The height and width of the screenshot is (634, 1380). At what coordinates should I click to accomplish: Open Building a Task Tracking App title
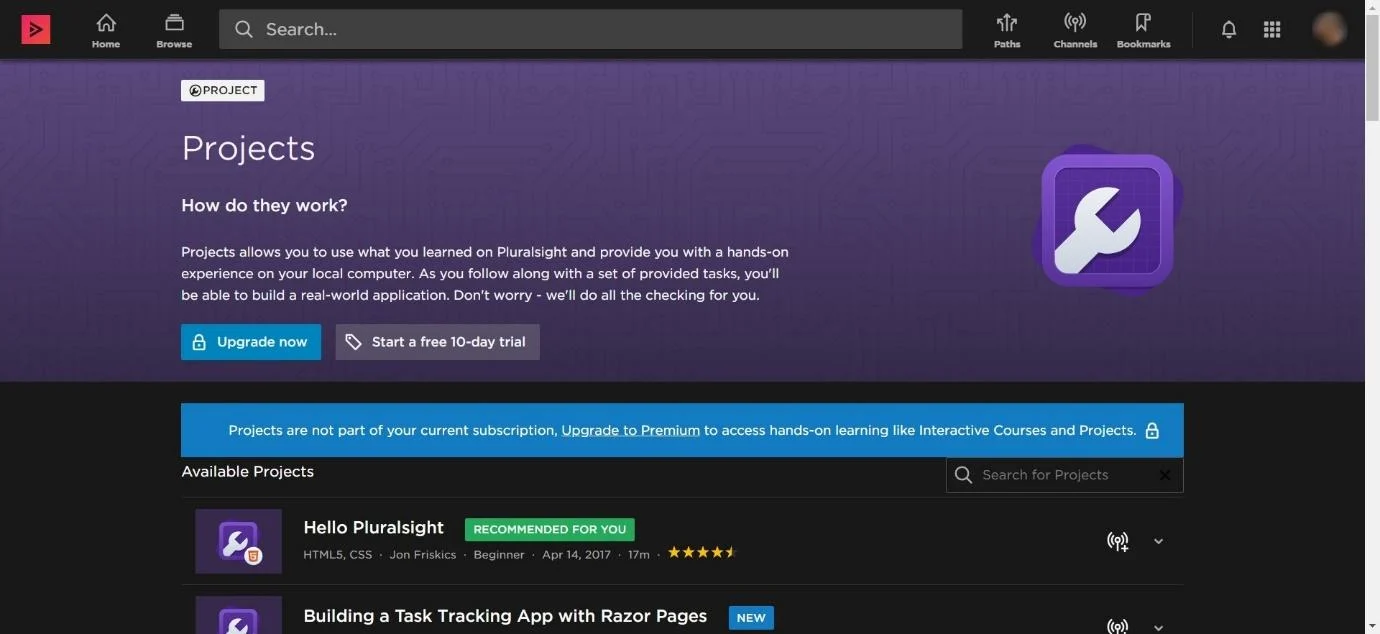tap(505, 616)
